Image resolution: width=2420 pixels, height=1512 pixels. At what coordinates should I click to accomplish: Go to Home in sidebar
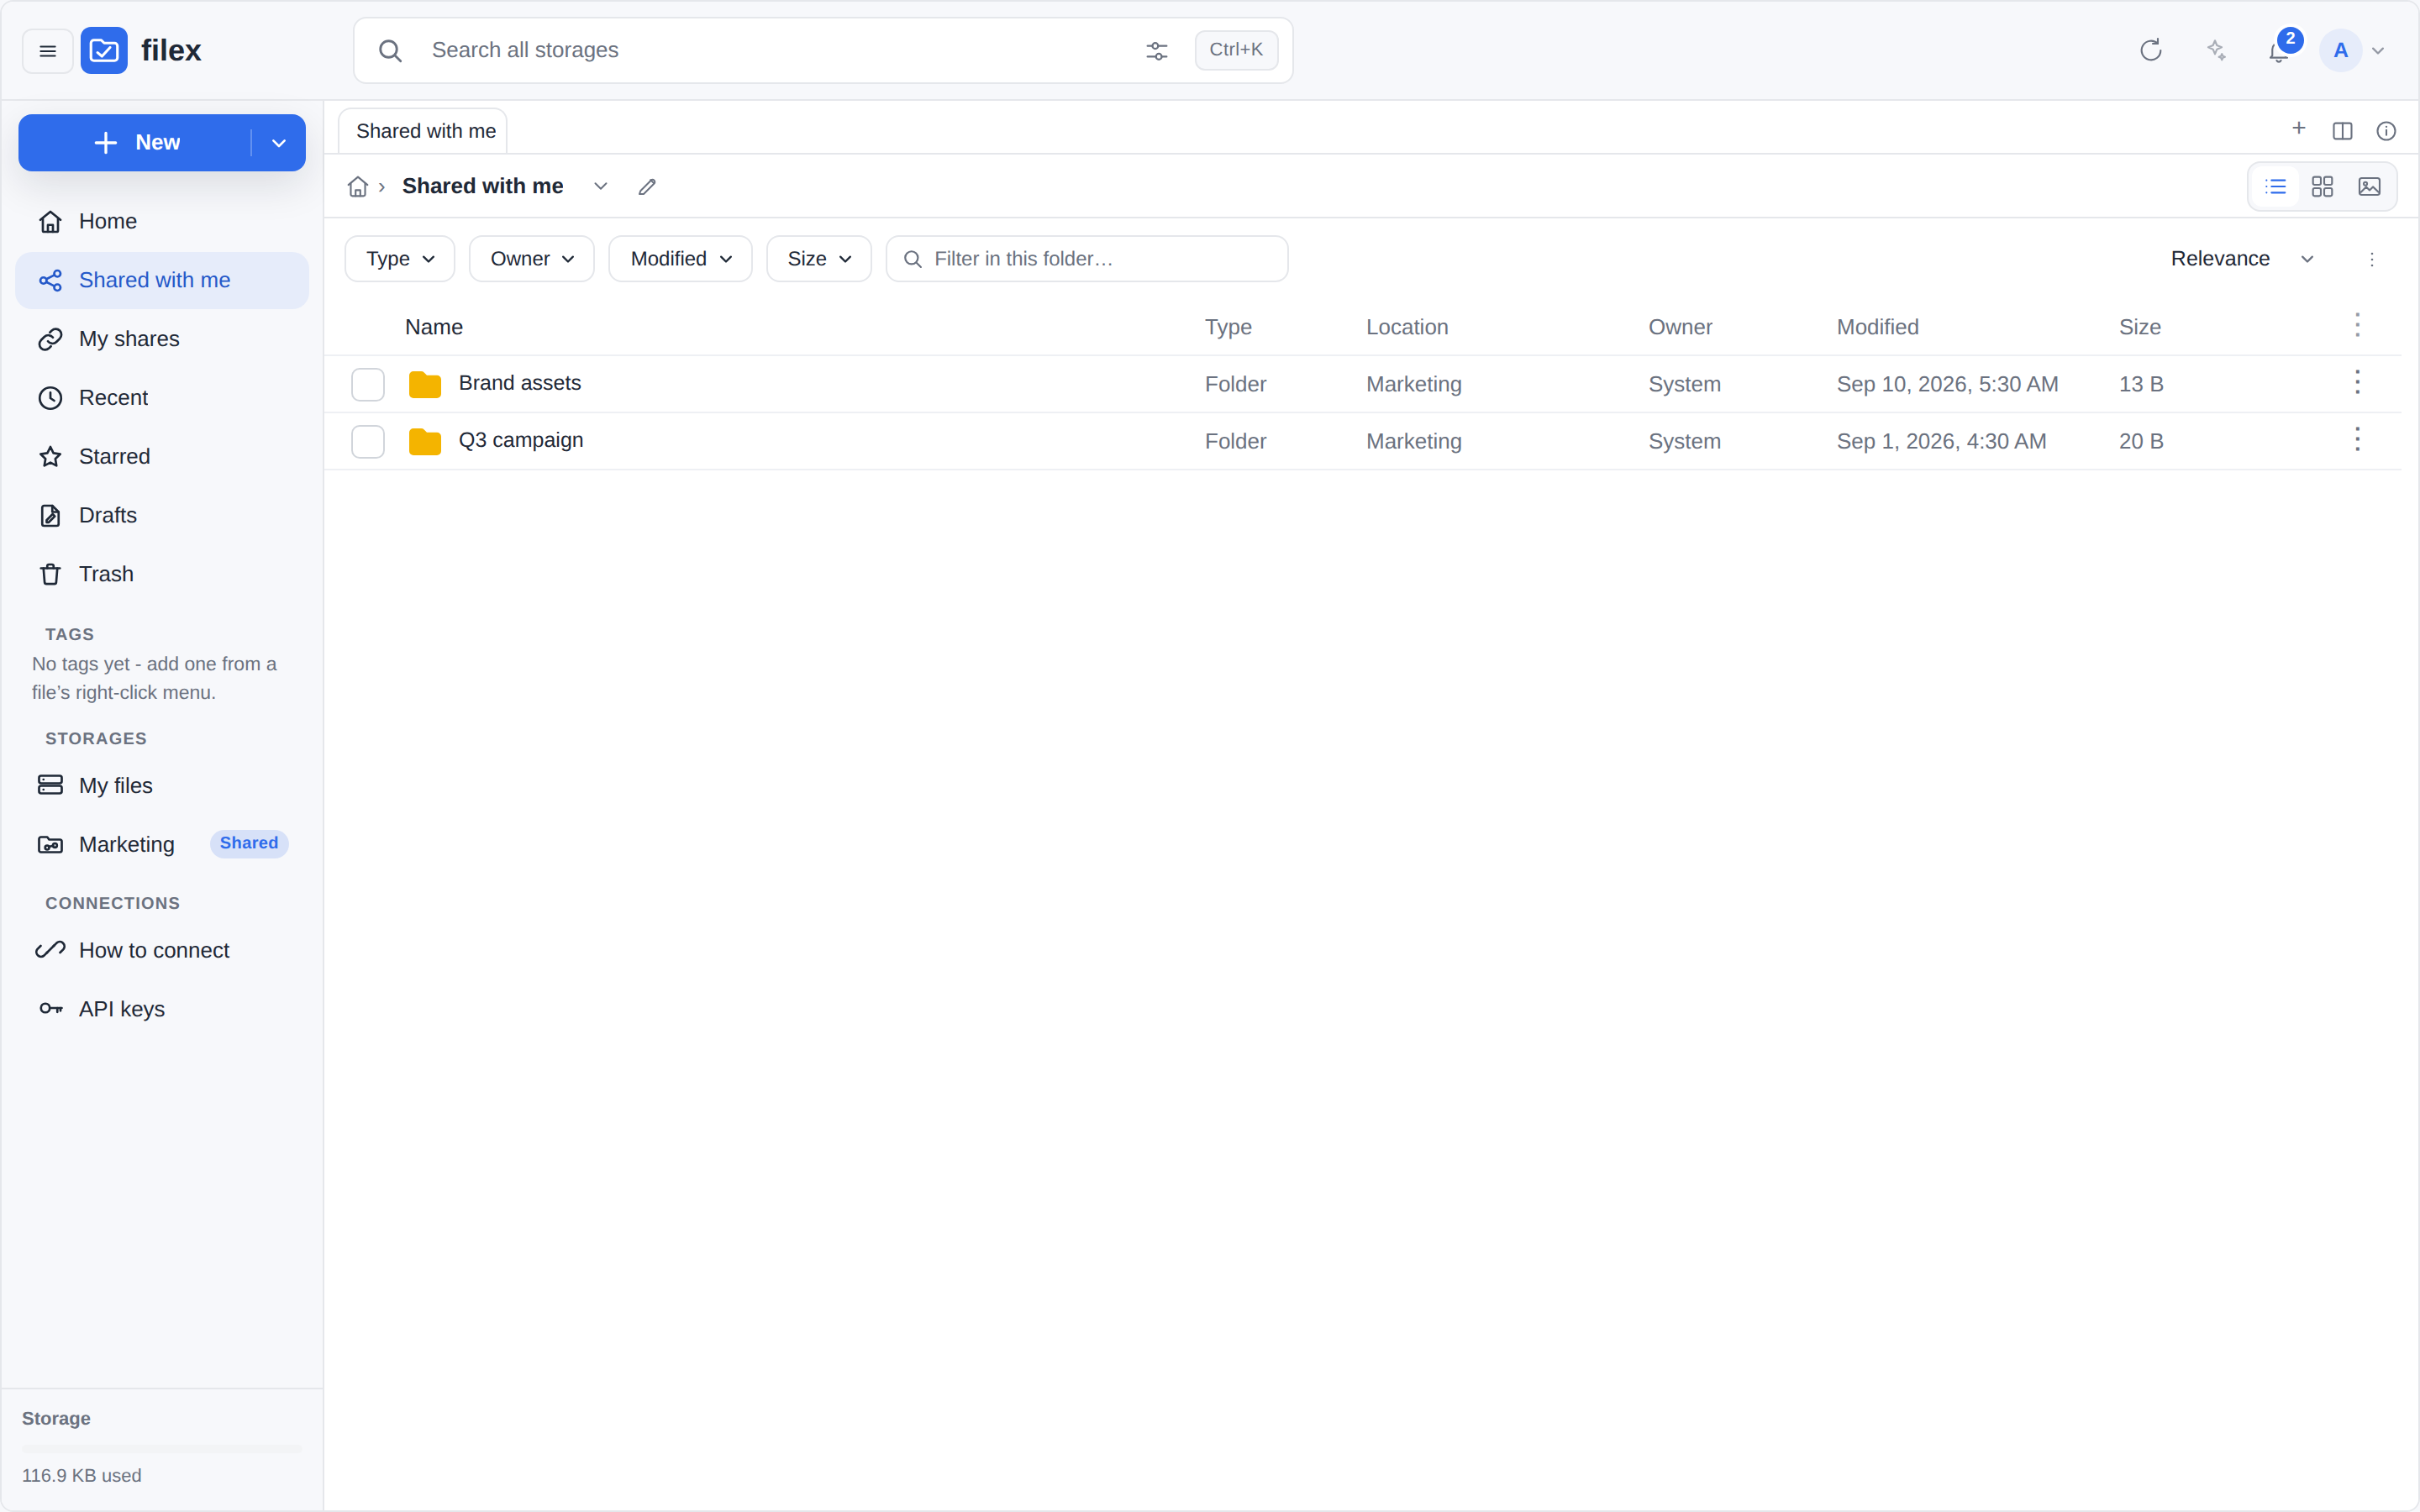click(162, 221)
